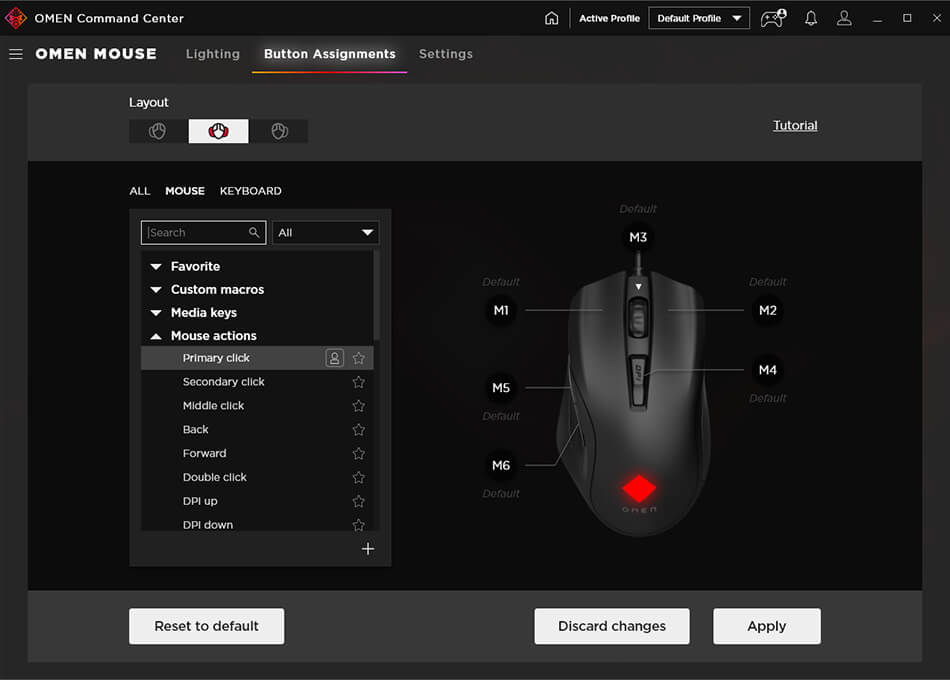Toggle favorite star for Secondary click
The image size is (950, 680).
pyautogui.click(x=358, y=382)
